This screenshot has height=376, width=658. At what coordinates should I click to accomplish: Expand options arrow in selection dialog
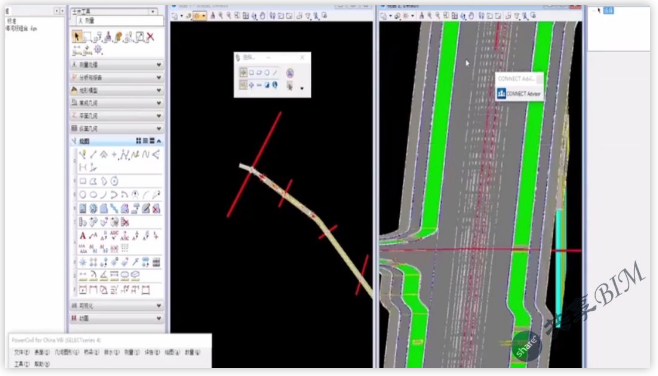302,88
